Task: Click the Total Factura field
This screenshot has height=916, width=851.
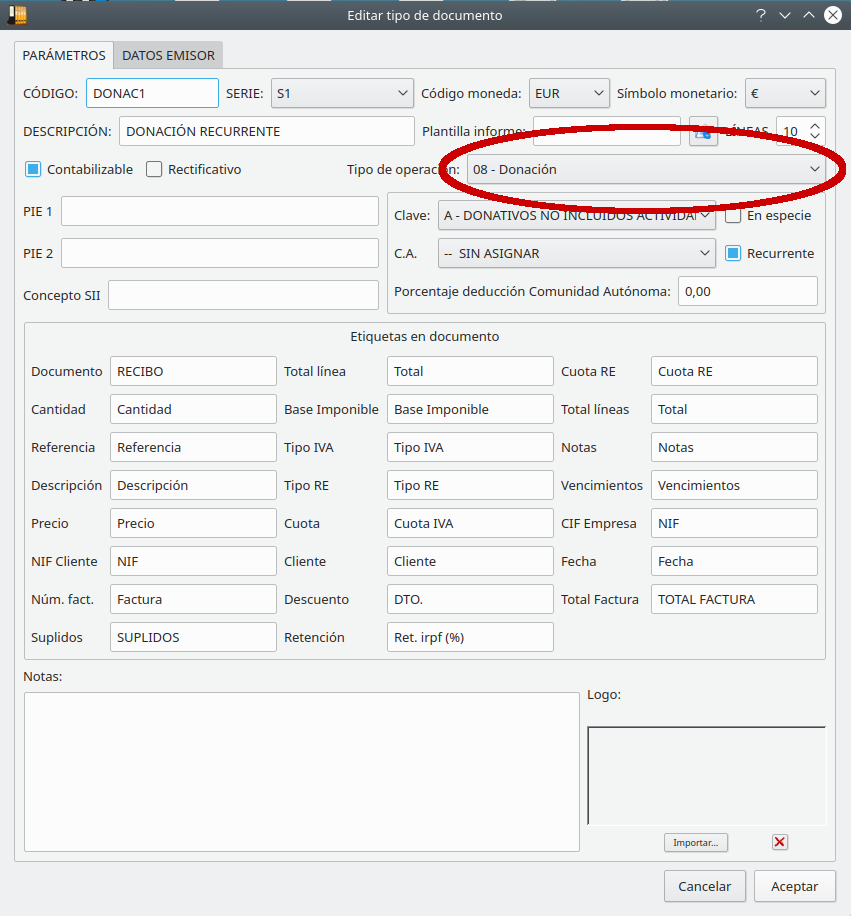Action: tap(734, 599)
